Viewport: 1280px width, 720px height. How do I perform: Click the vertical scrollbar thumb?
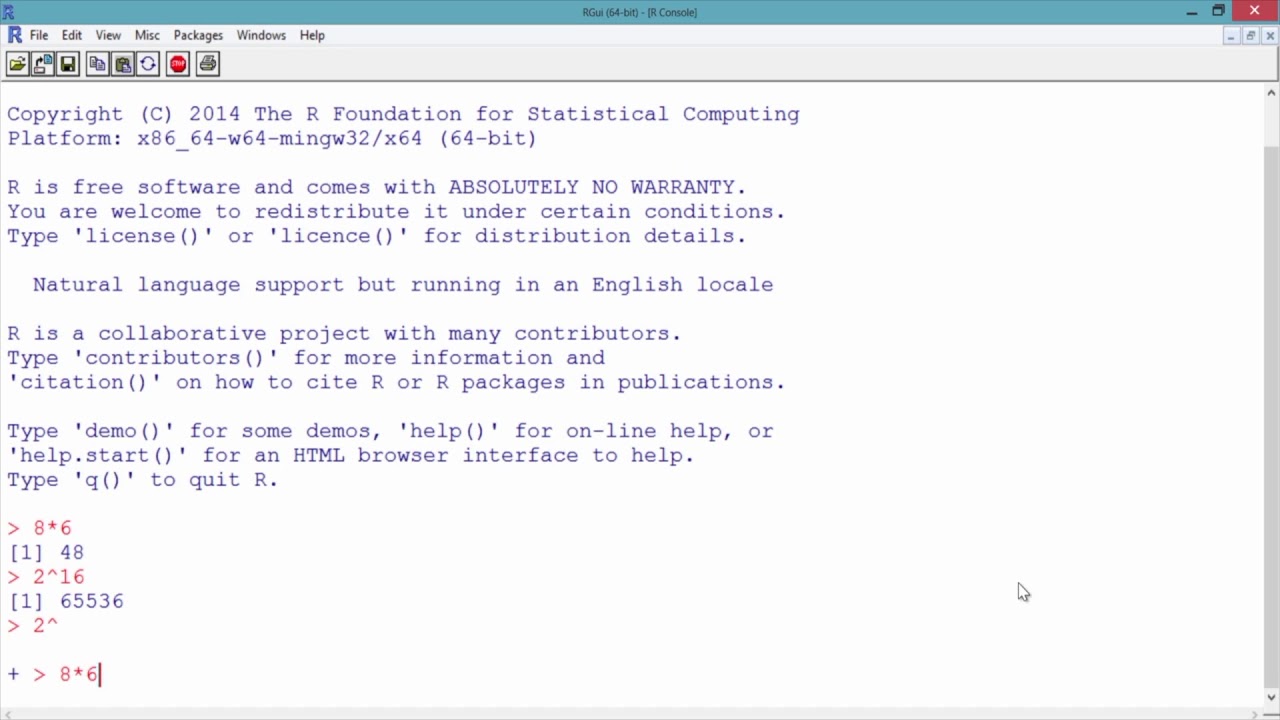[1271, 416]
